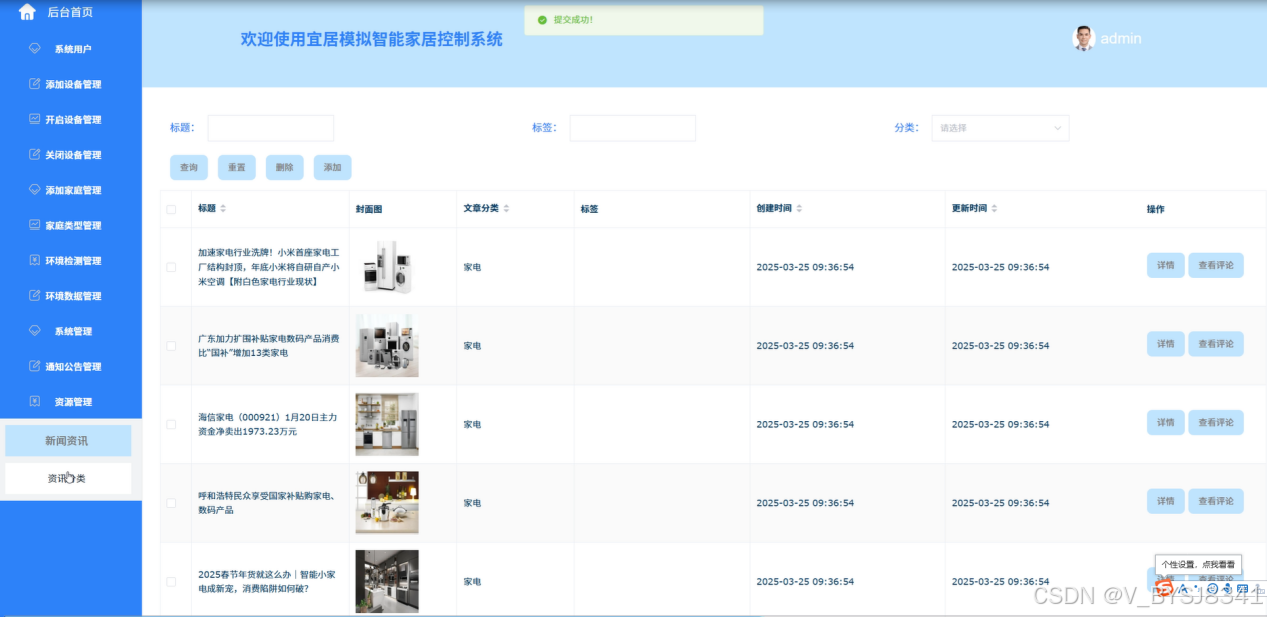Click the edit icon beside 通知公告管理
1267x617 pixels.
point(35,366)
